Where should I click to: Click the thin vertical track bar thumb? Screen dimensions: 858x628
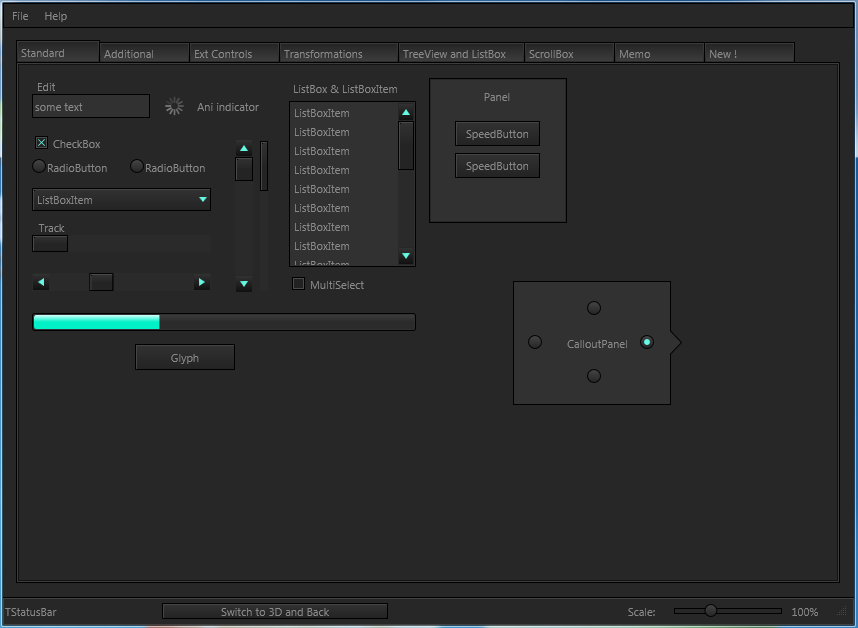pos(264,166)
